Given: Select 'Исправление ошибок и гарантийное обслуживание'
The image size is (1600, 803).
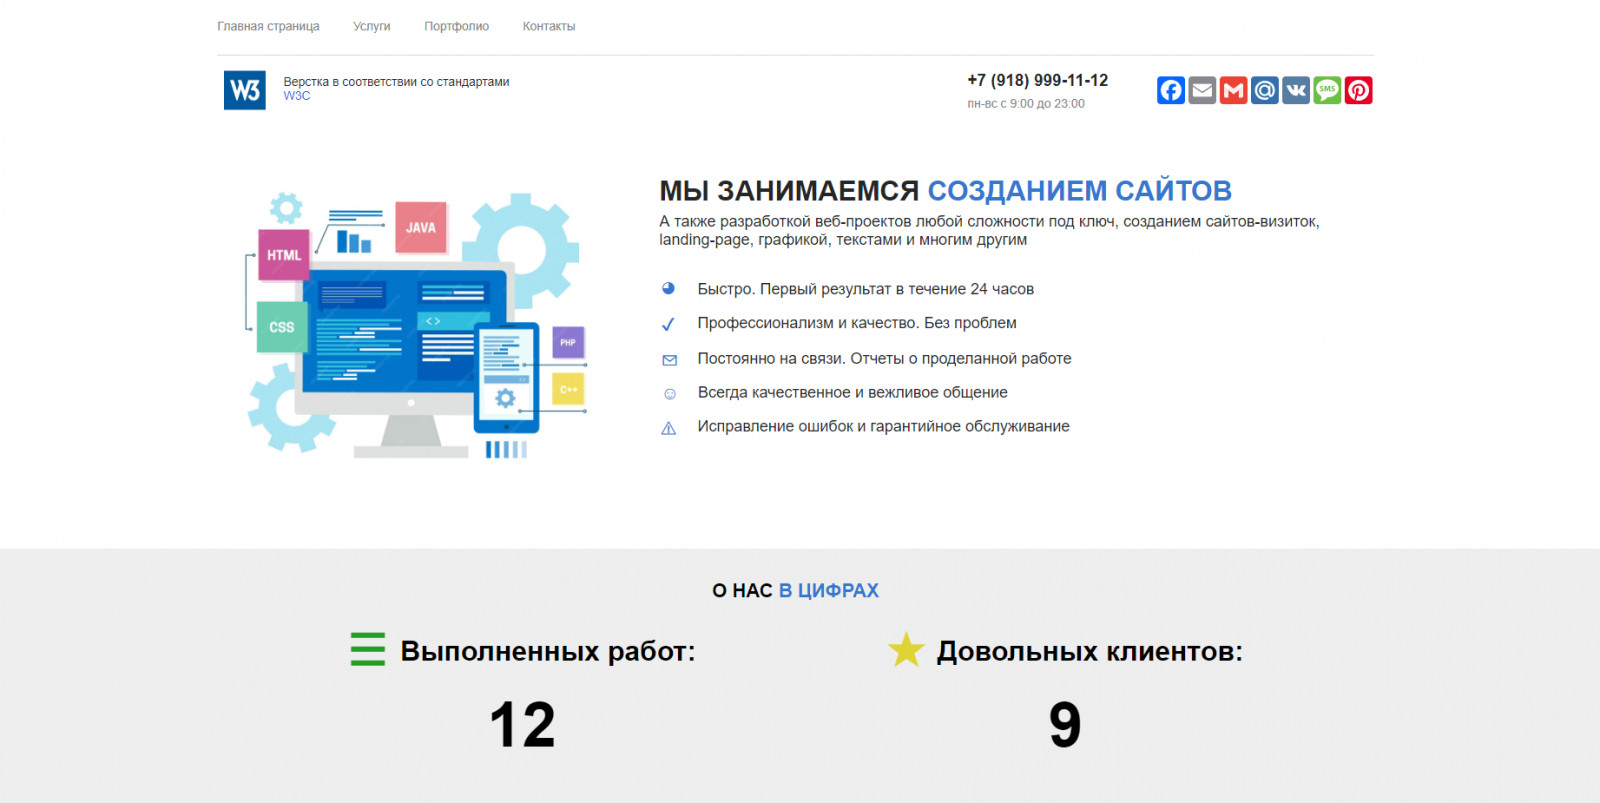Looking at the screenshot, I should (884, 426).
